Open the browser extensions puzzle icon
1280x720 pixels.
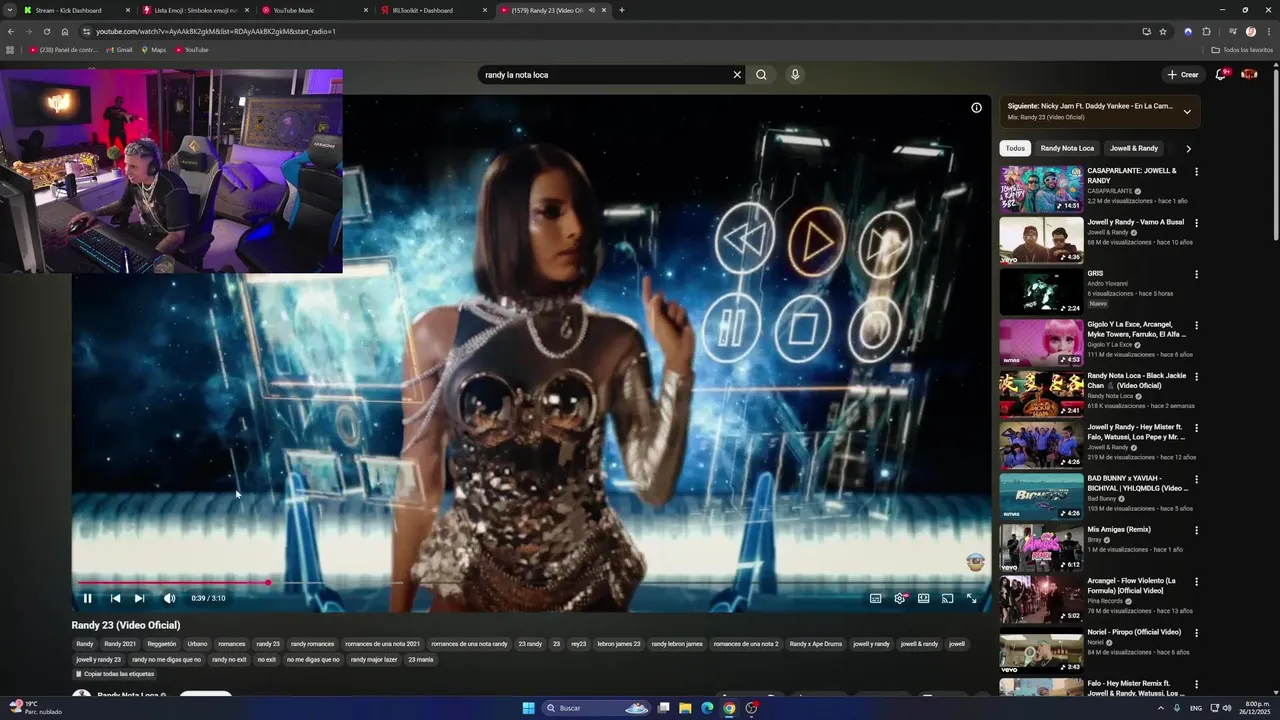pyautogui.click(x=1206, y=31)
